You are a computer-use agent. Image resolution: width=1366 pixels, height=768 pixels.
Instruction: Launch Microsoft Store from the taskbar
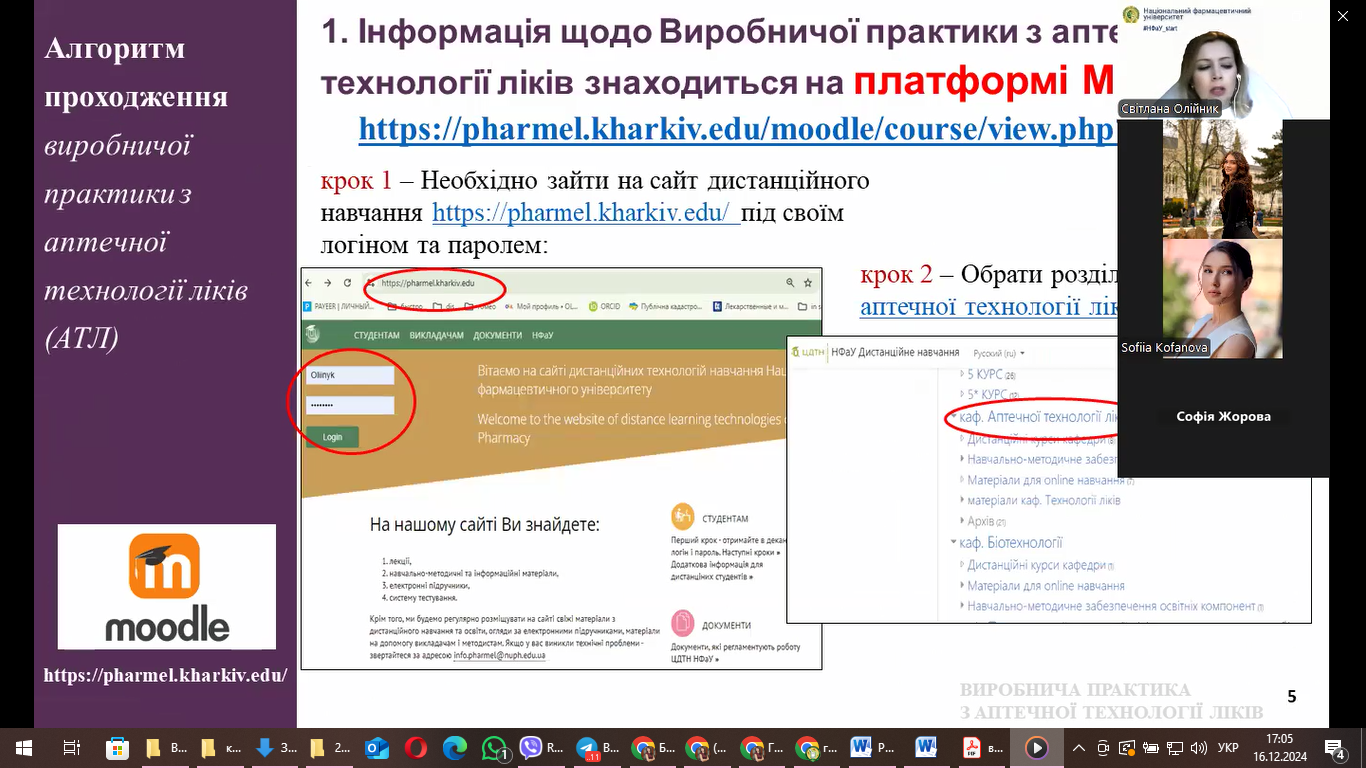click(118, 747)
